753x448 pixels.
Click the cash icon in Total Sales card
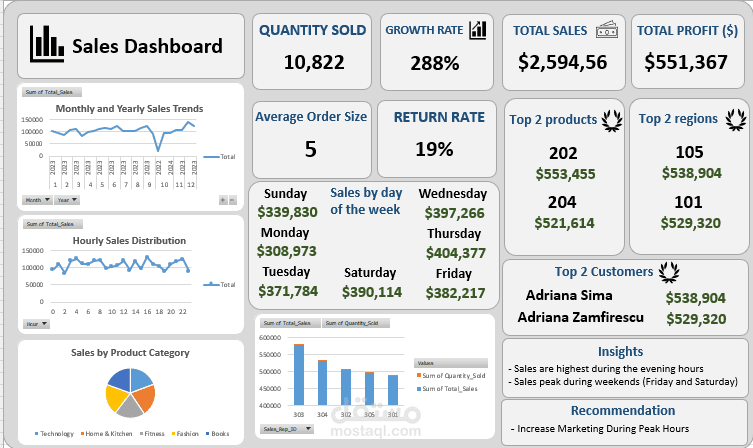[x=607, y=30]
